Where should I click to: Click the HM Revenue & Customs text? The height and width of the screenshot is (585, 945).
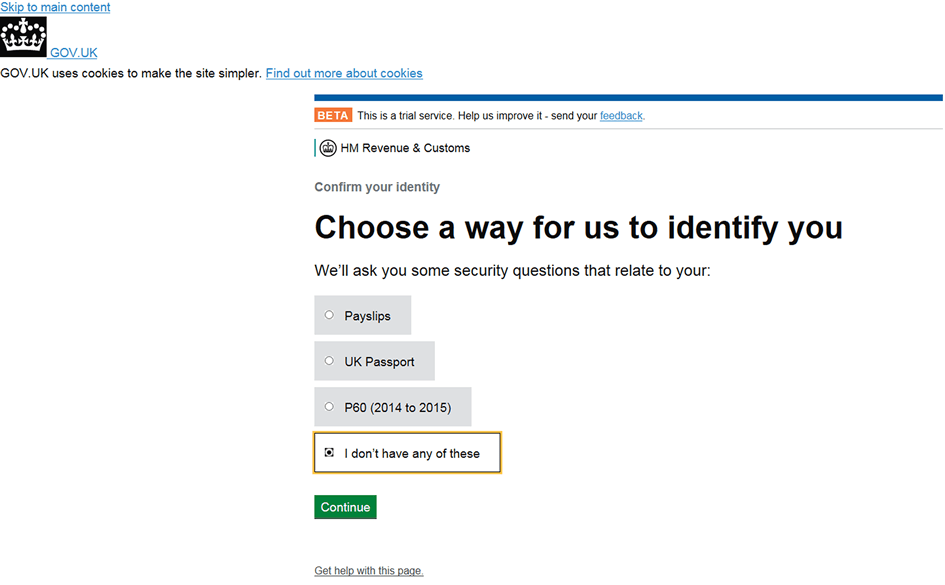[x=405, y=148]
